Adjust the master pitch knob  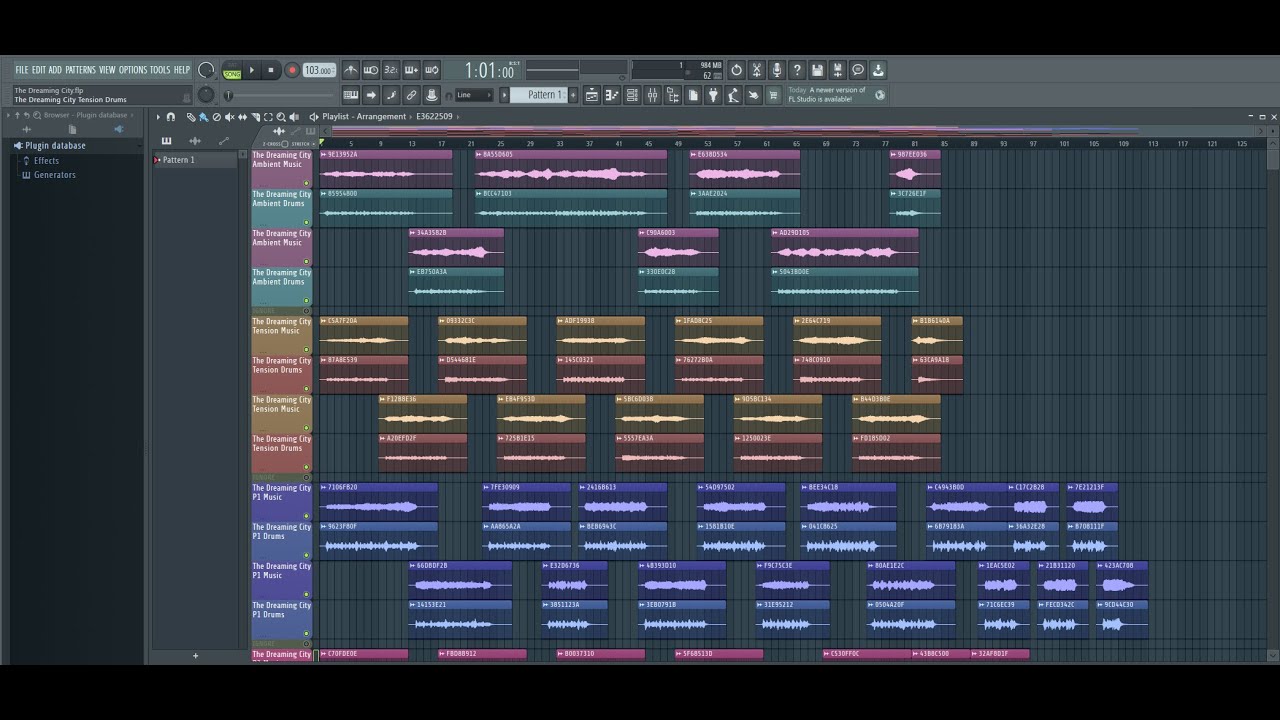[206, 95]
